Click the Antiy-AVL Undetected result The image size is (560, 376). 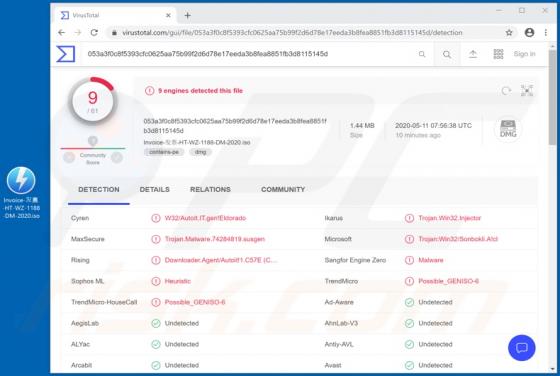tap(435, 345)
